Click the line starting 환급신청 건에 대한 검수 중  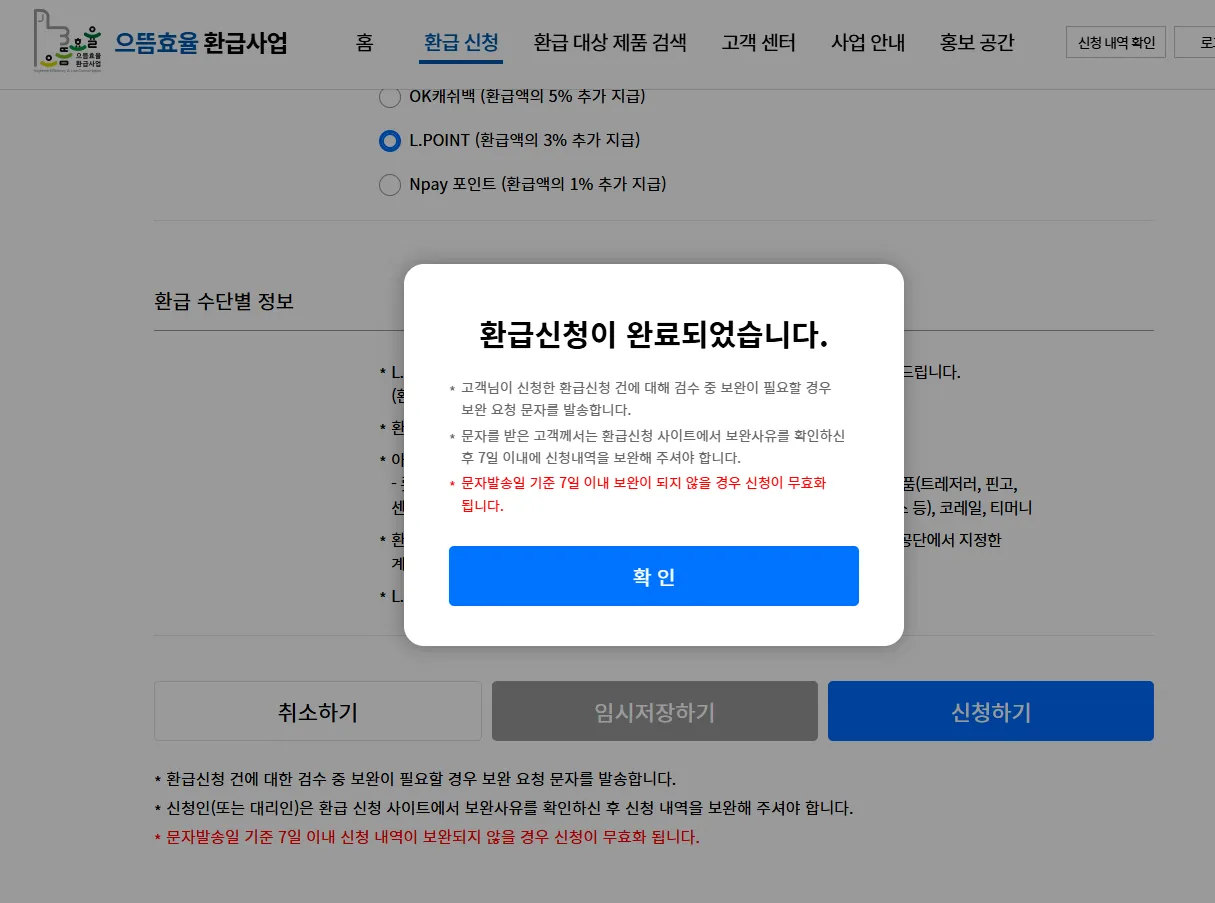pos(415,779)
